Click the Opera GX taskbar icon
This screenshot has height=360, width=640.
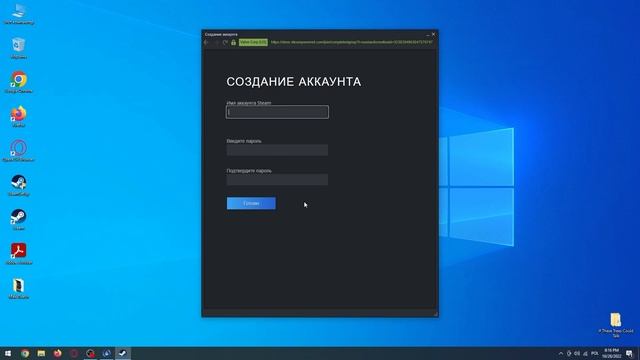click(74, 353)
